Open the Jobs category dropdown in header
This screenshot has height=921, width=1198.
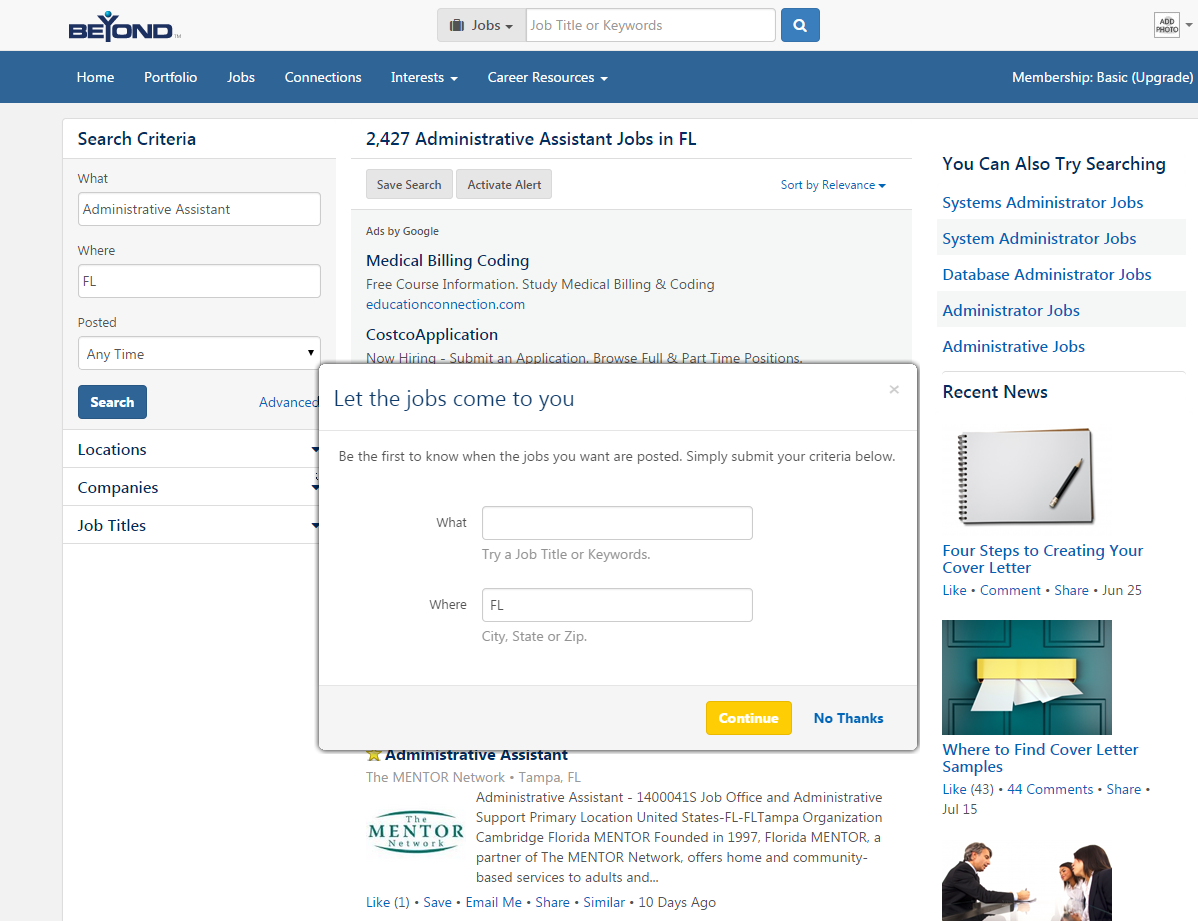pos(481,25)
